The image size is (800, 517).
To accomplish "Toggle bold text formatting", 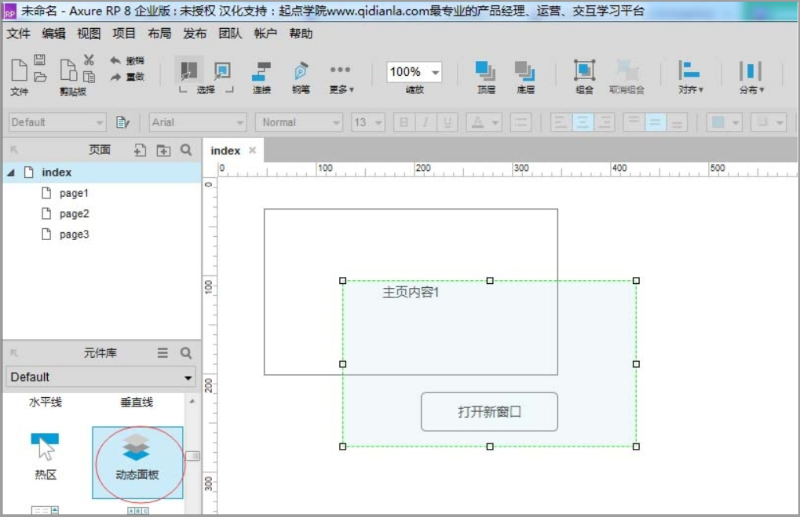I will (x=404, y=122).
